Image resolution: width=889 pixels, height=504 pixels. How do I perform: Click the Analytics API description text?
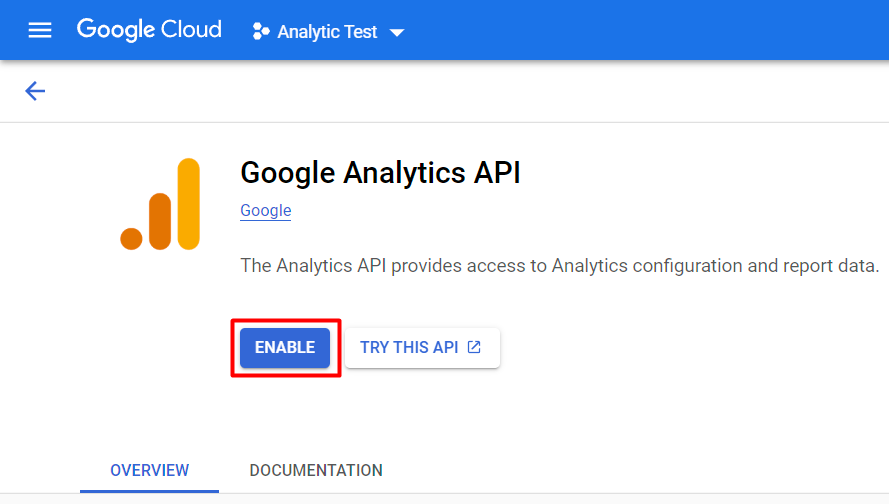point(559,266)
